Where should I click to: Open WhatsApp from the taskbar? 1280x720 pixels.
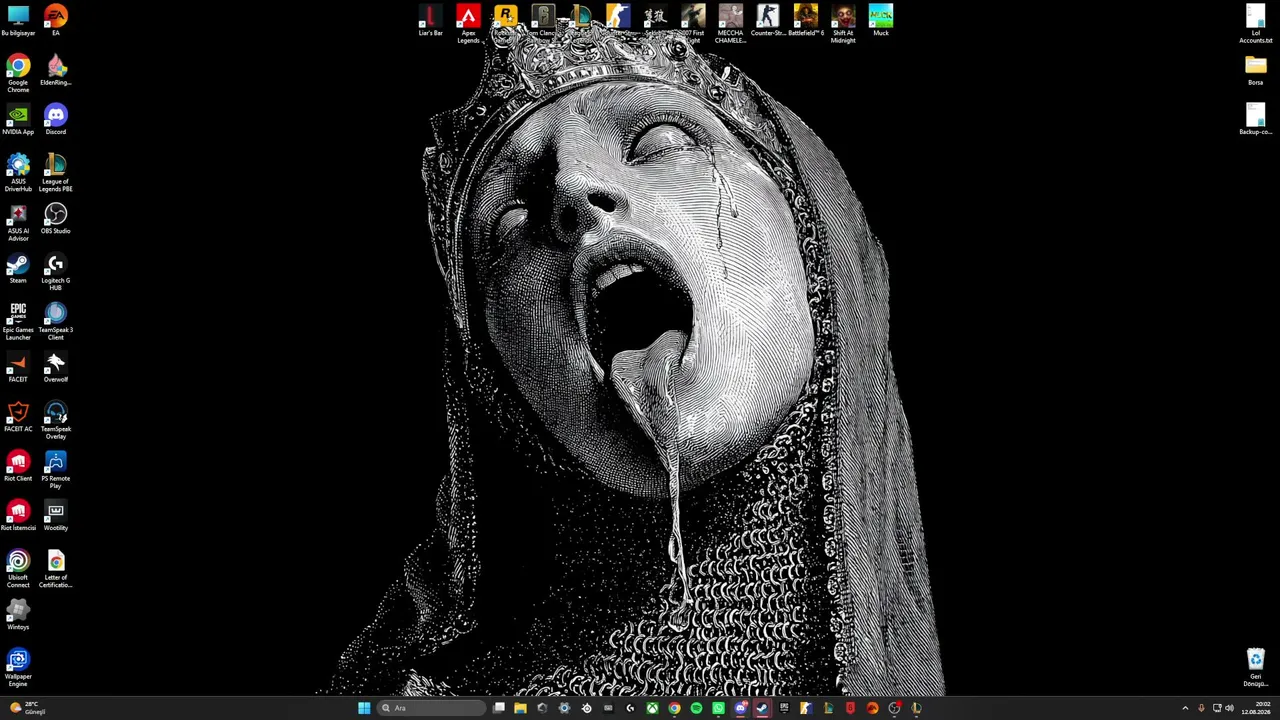pyautogui.click(x=718, y=708)
